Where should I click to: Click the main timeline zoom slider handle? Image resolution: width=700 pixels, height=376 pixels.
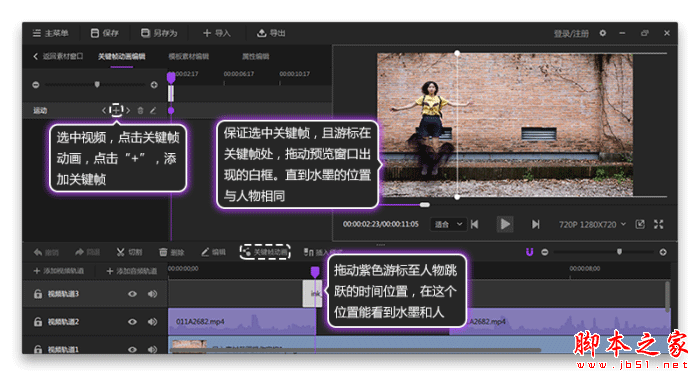pyautogui.click(x=619, y=252)
